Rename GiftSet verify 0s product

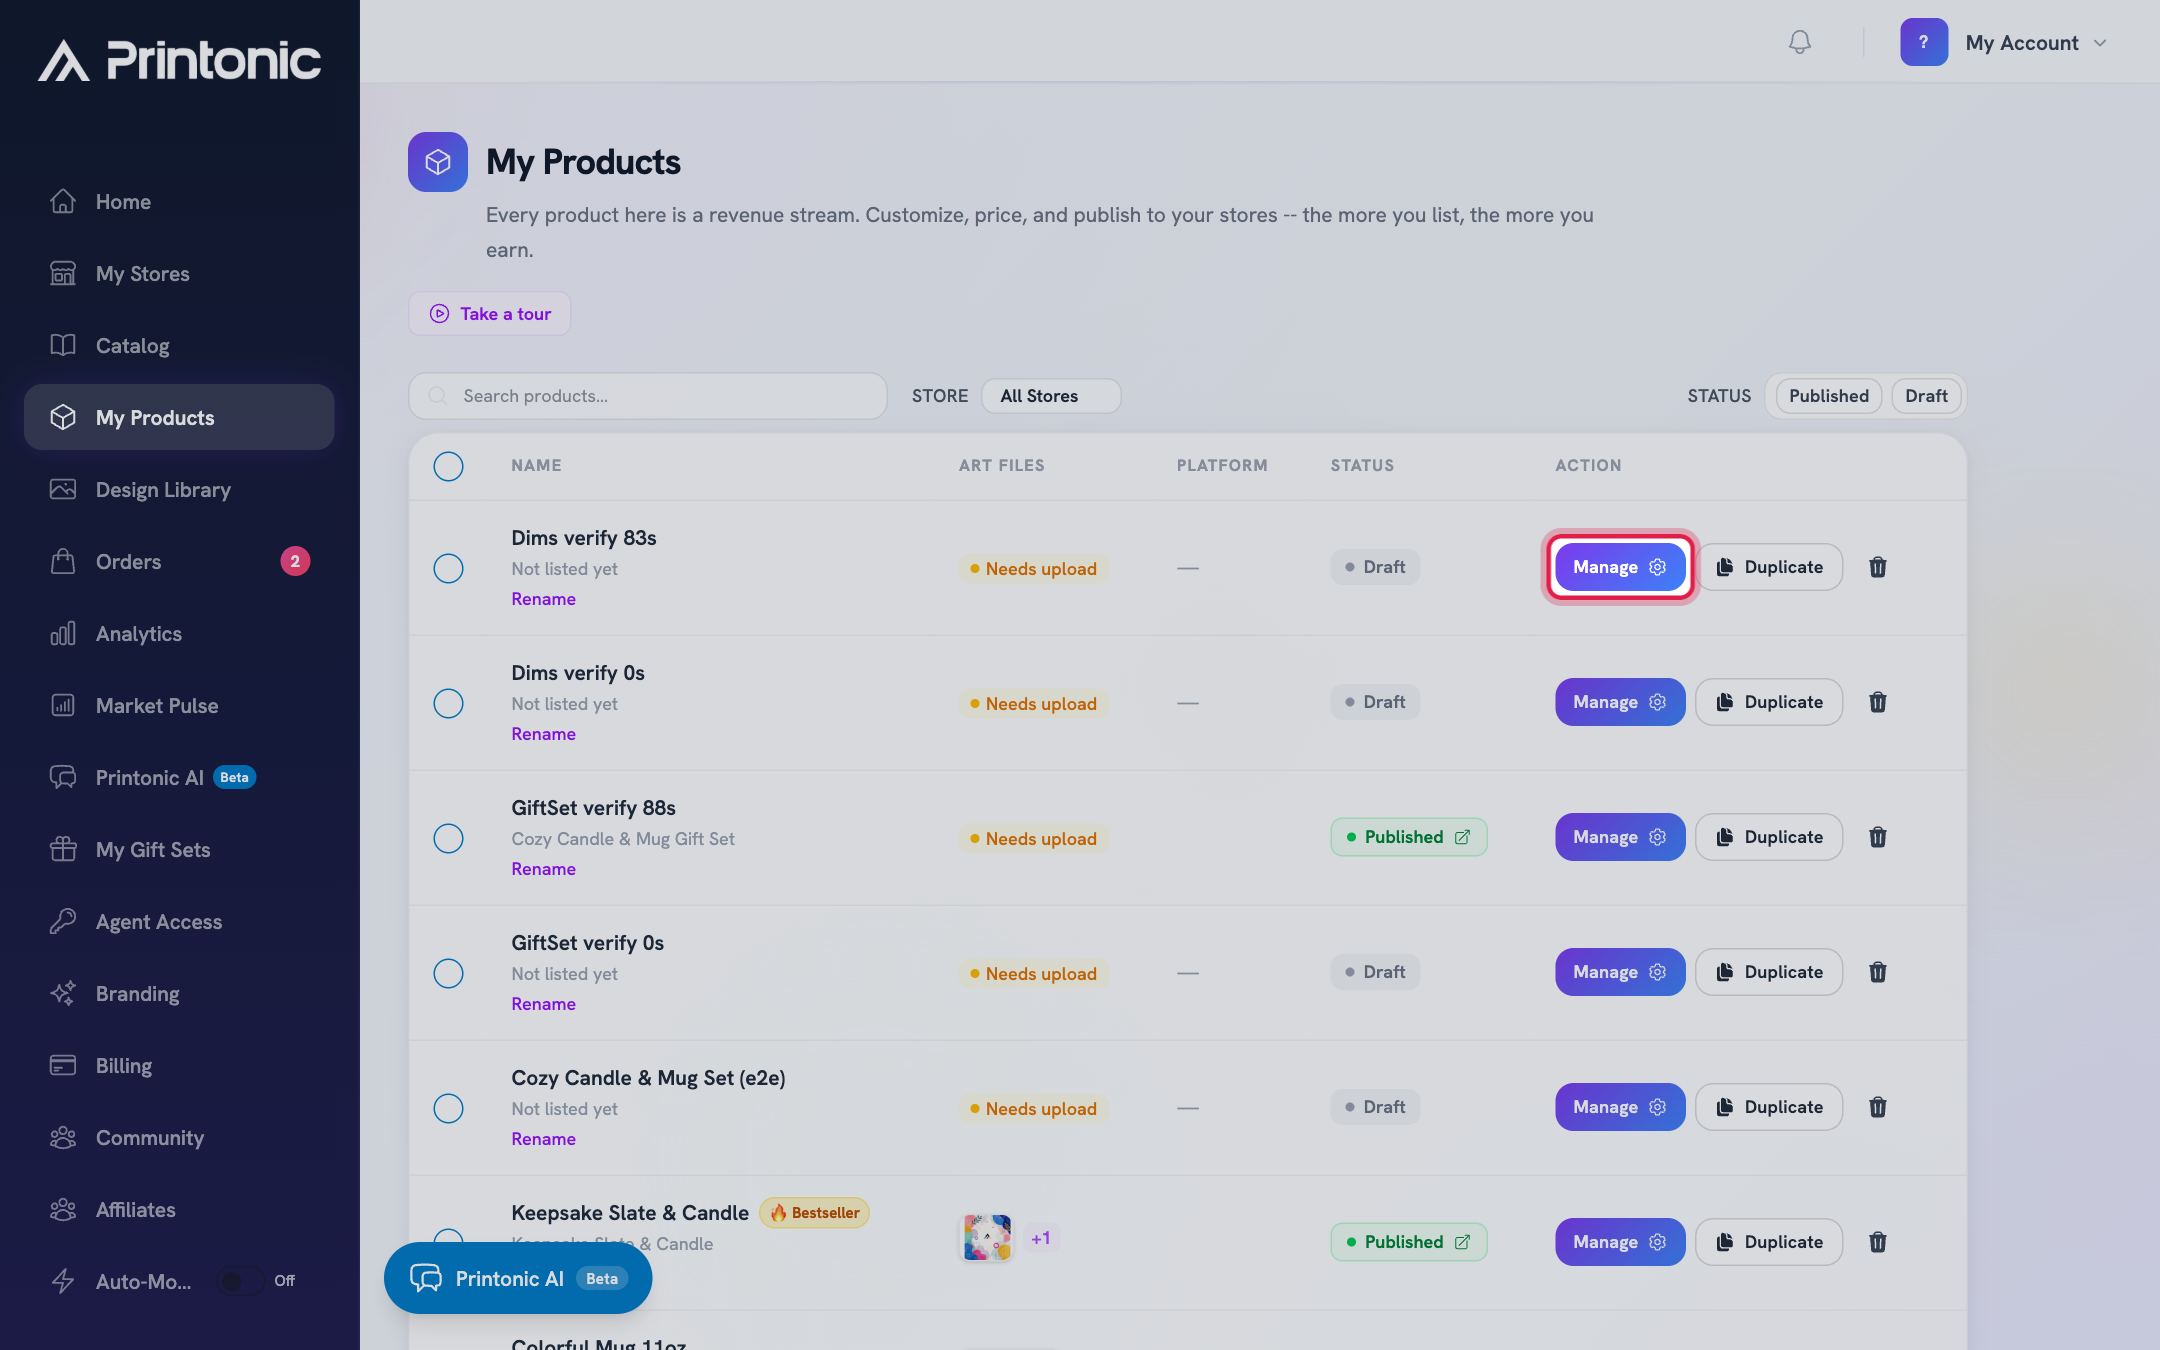coord(543,1004)
